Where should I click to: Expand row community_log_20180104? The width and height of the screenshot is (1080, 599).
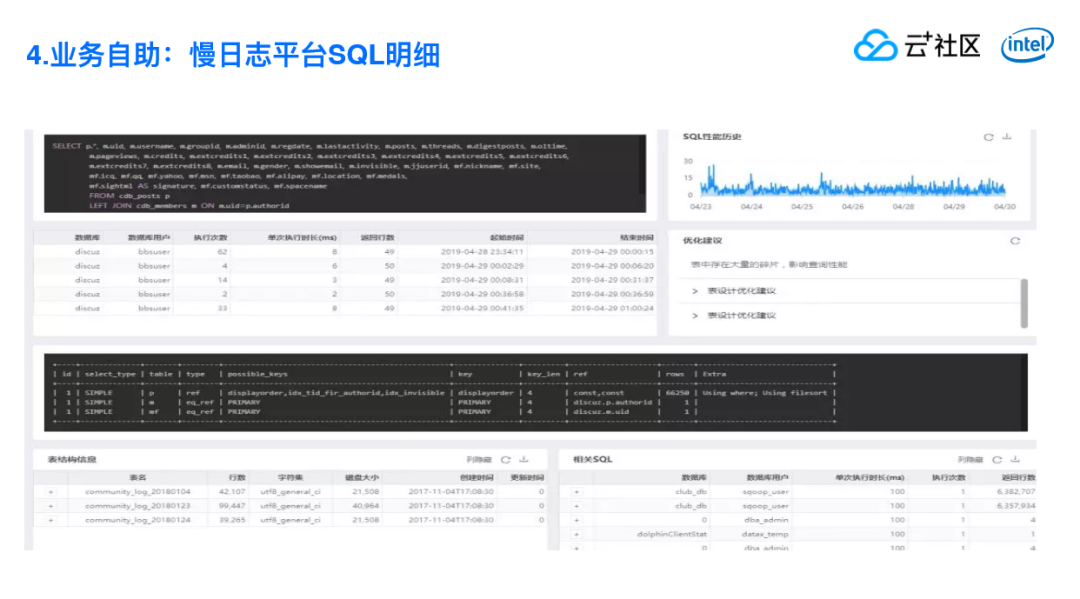[x=50, y=492]
